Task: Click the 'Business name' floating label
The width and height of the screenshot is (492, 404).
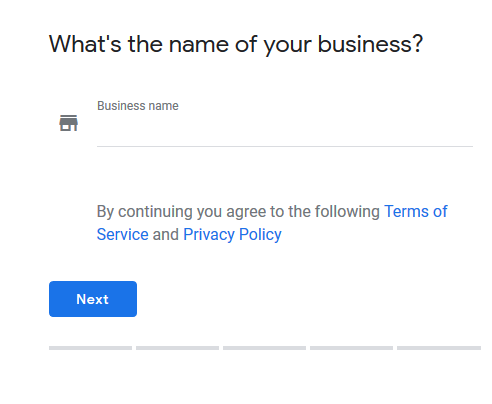Action: [138, 106]
